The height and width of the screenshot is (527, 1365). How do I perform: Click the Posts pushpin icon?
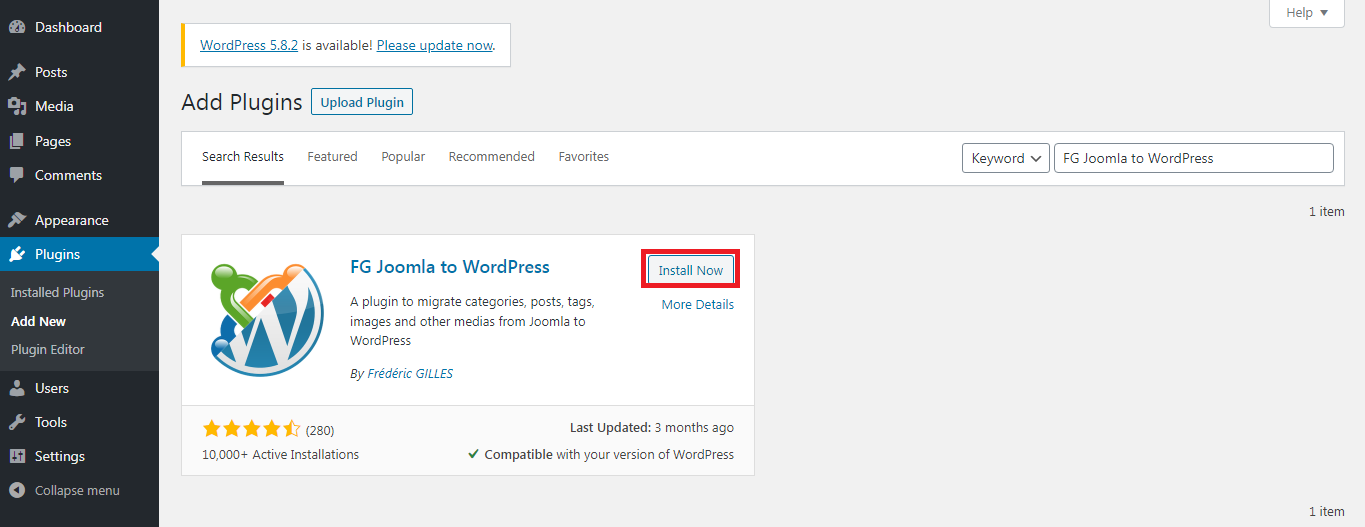(17, 72)
